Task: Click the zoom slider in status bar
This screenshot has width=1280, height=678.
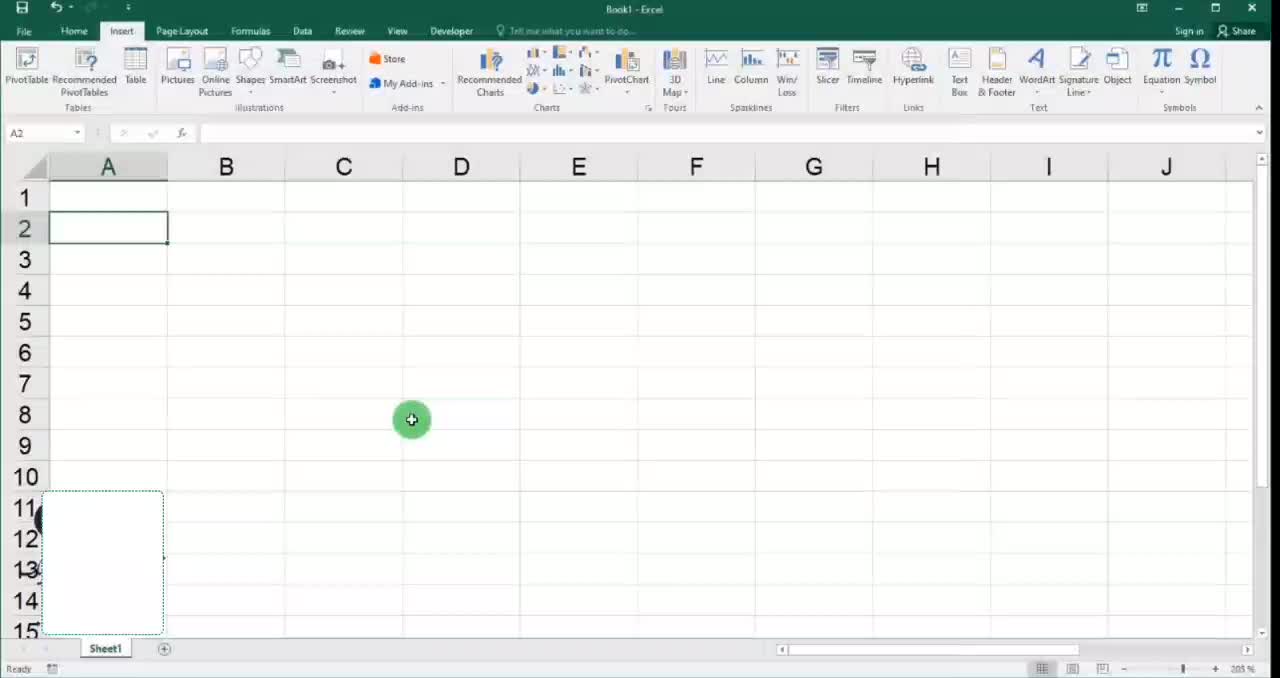Action: click(x=1183, y=669)
